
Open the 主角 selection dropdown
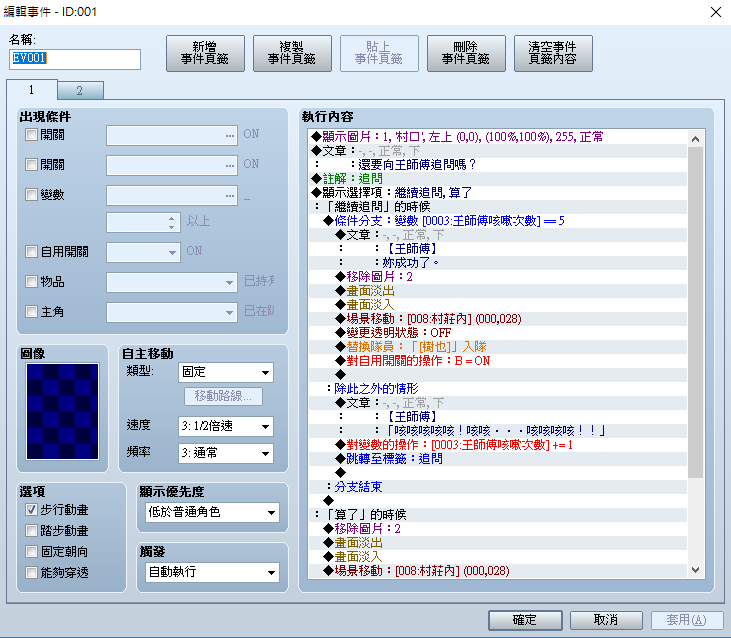(172, 312)
